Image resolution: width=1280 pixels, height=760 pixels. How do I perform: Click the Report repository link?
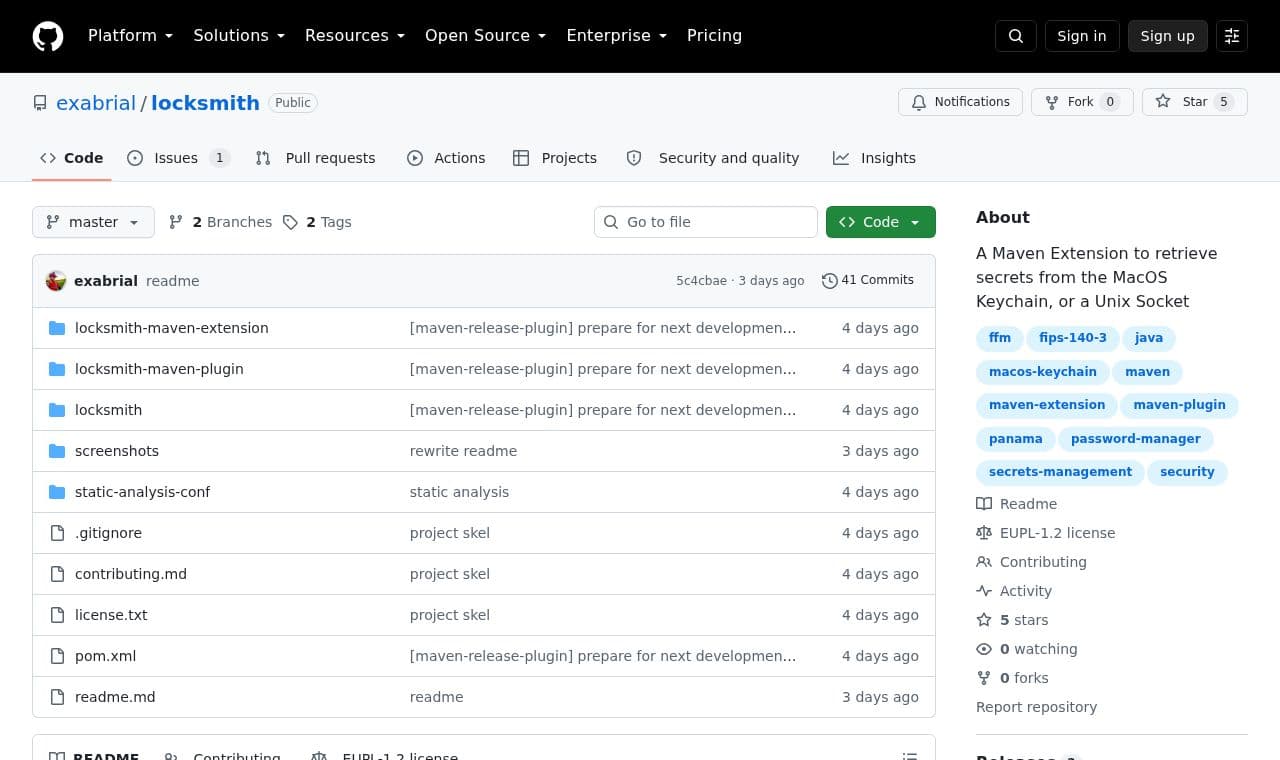coord(1036,707)
